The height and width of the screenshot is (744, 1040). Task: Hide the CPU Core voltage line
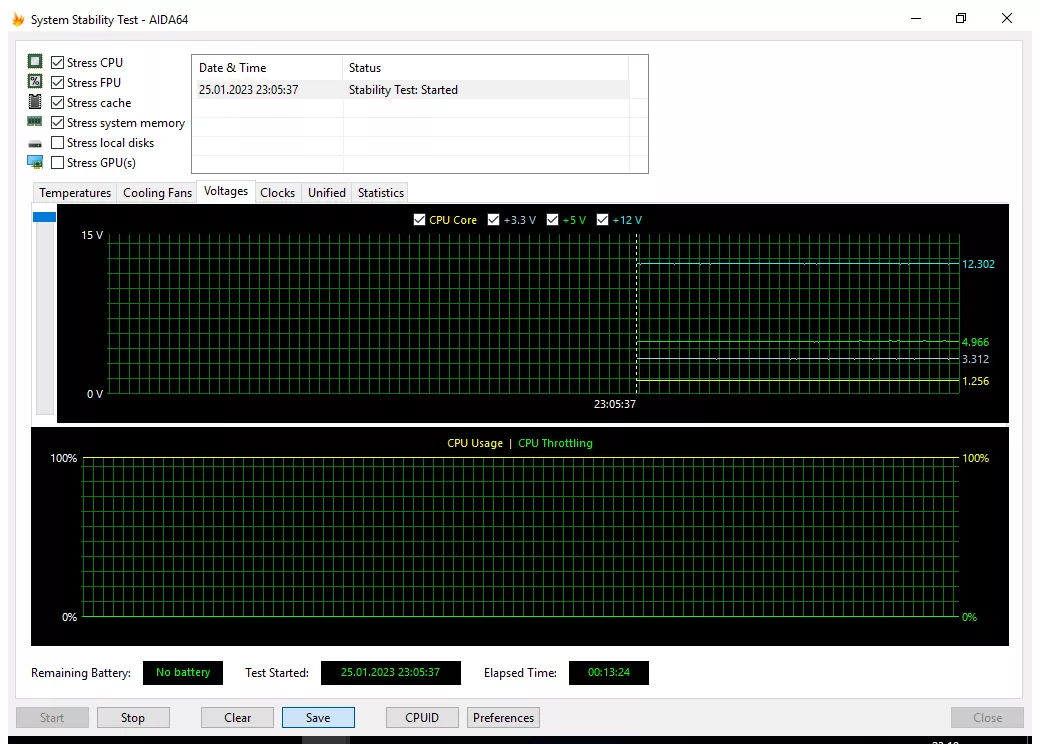click(419, 219)
